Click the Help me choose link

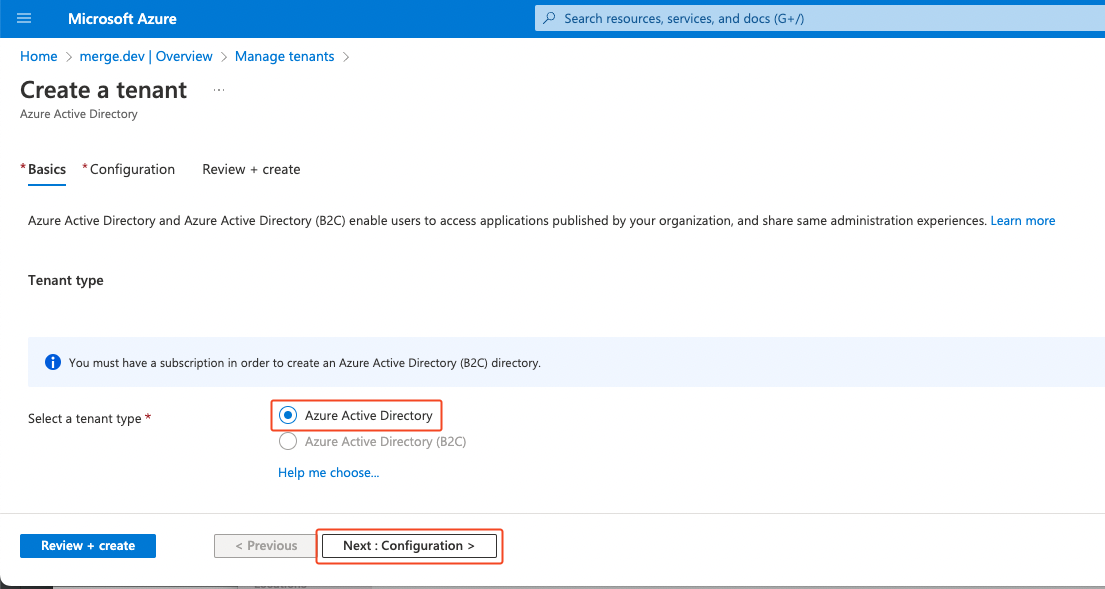pyautogui.click(x=328, y=472)
